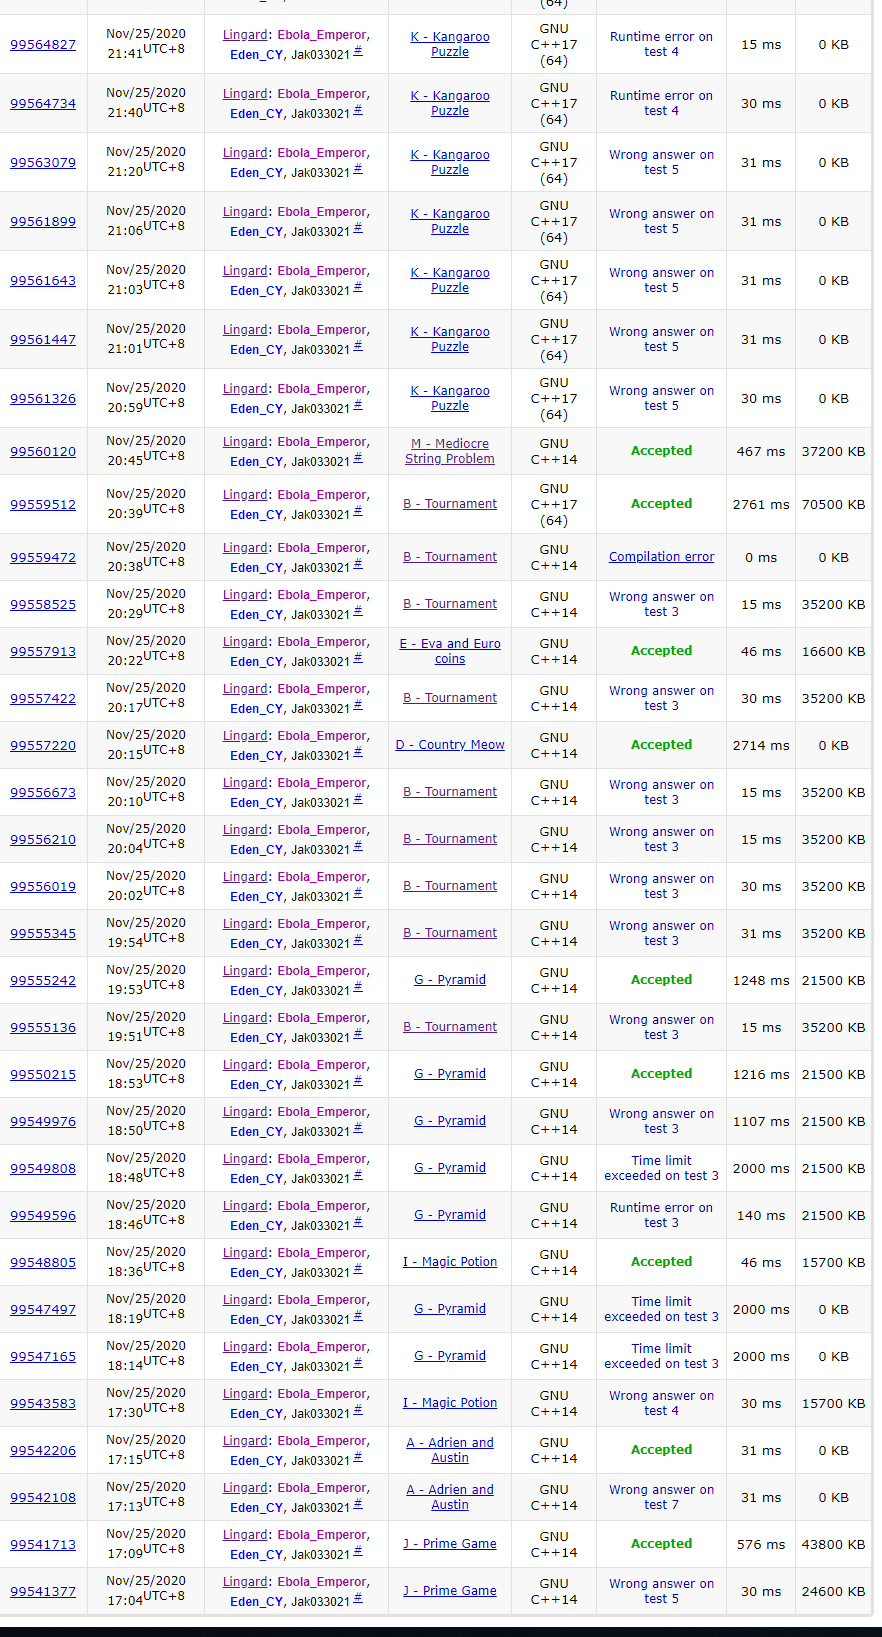Open the Lingard team link in row 99561326

click(x=244, y=389)
